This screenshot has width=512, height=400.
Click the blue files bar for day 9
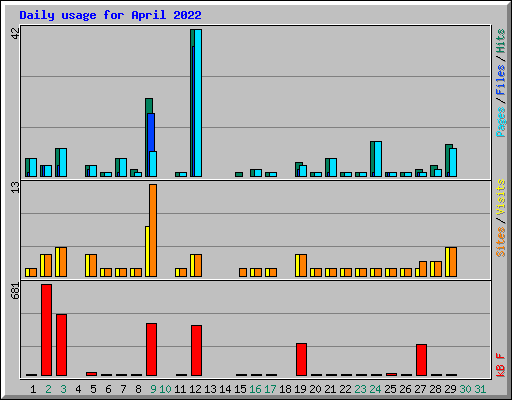pyautogui.click(x=151, y=132)
